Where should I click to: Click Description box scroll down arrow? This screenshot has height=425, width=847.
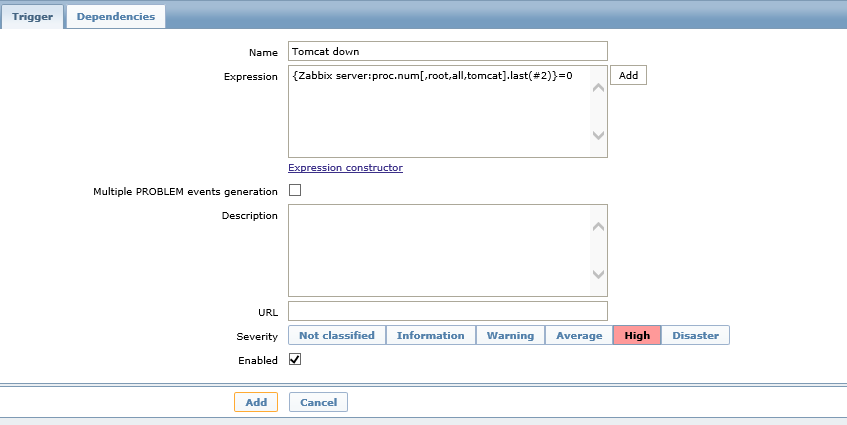pos(598,274)
